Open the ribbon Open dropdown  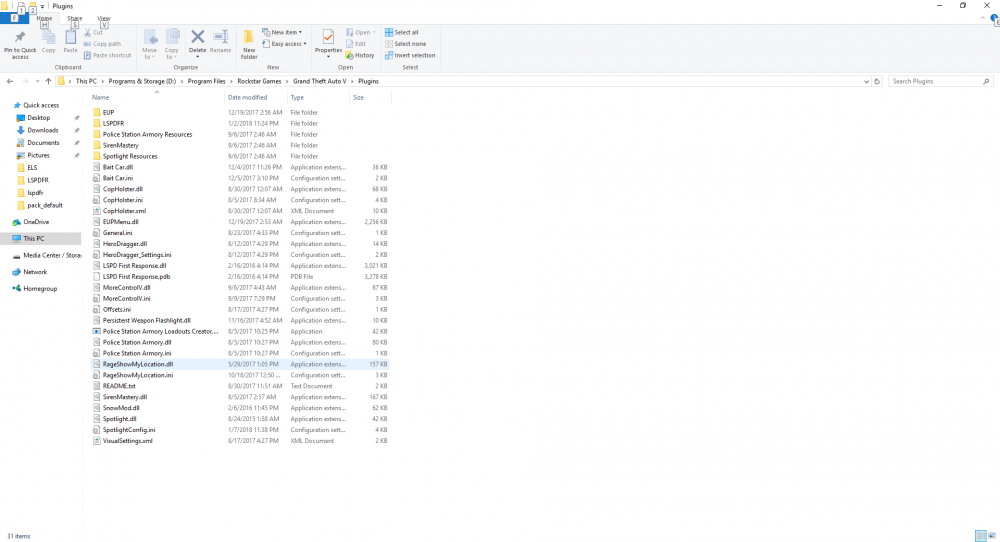point(360,33)
